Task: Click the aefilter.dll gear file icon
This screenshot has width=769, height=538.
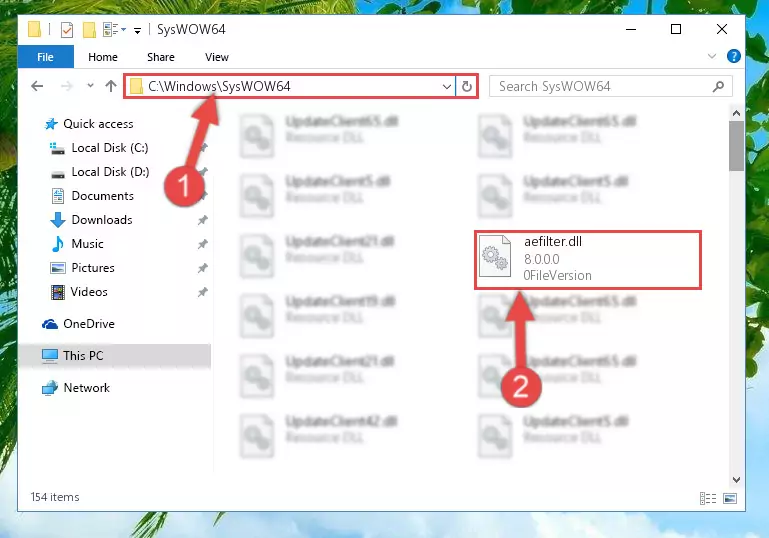Action: 494,256
